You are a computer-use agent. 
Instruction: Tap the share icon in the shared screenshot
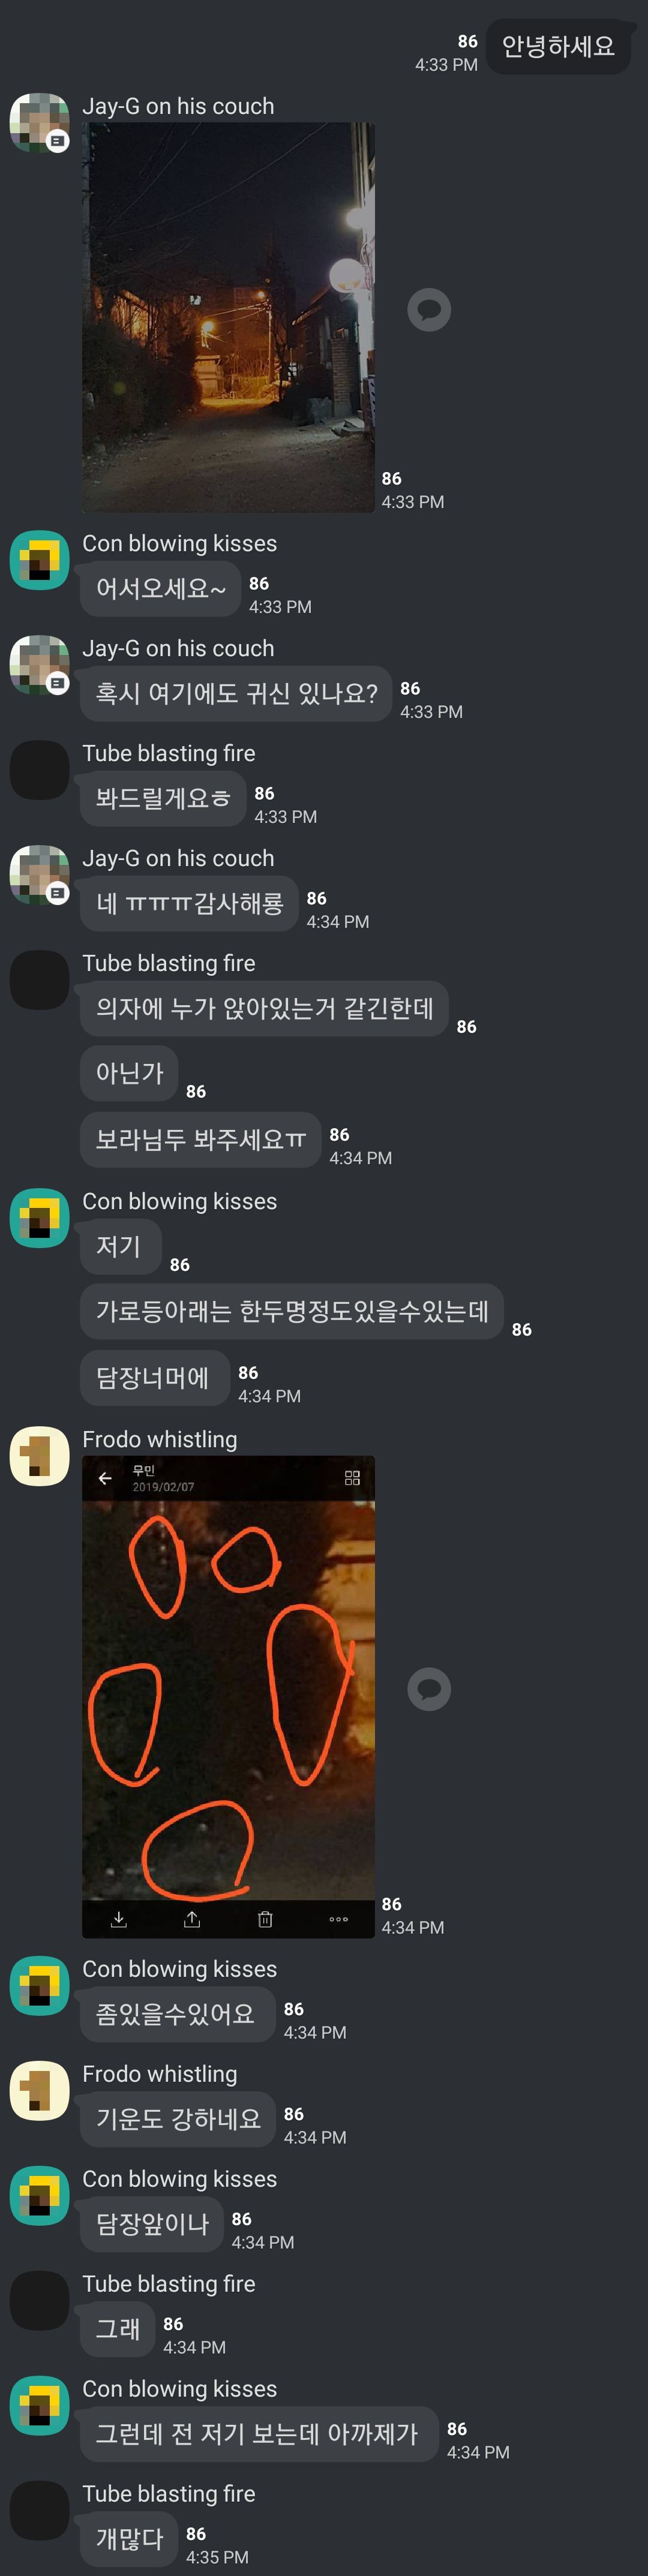pyautogui.click(x=192, y=1918)
